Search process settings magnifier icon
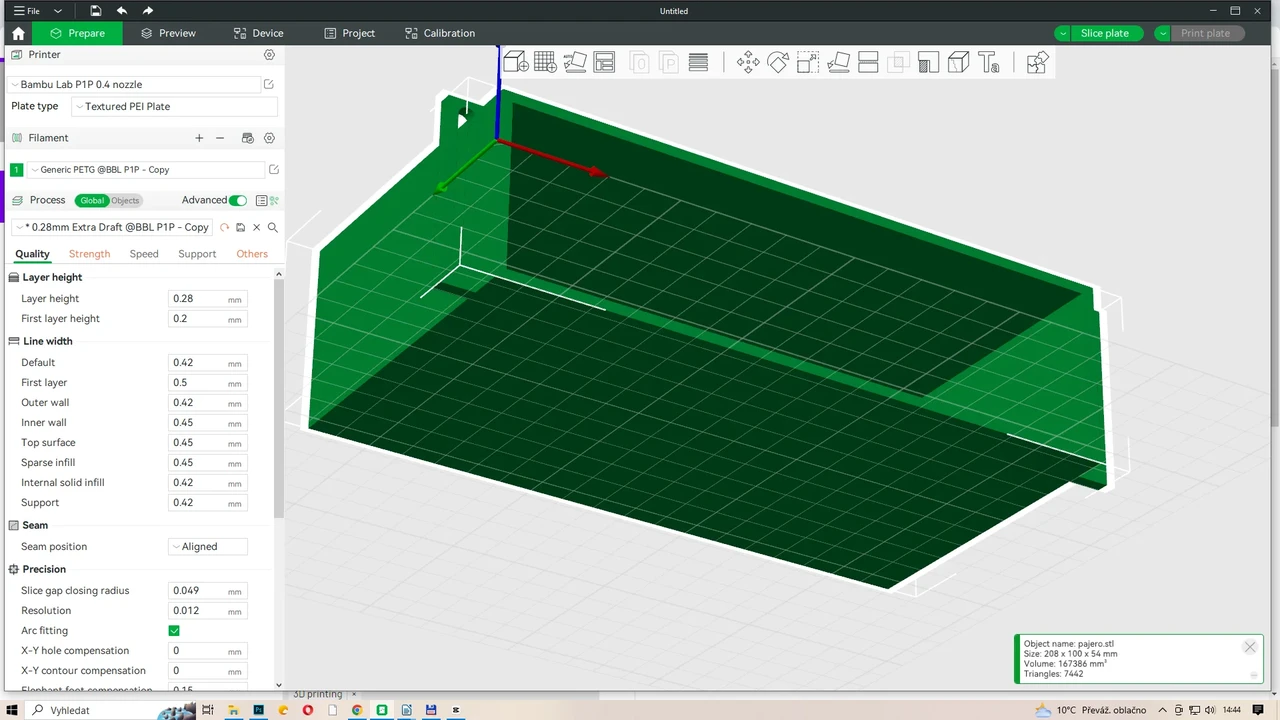1280x720 pixels. (x=272, y=227)
